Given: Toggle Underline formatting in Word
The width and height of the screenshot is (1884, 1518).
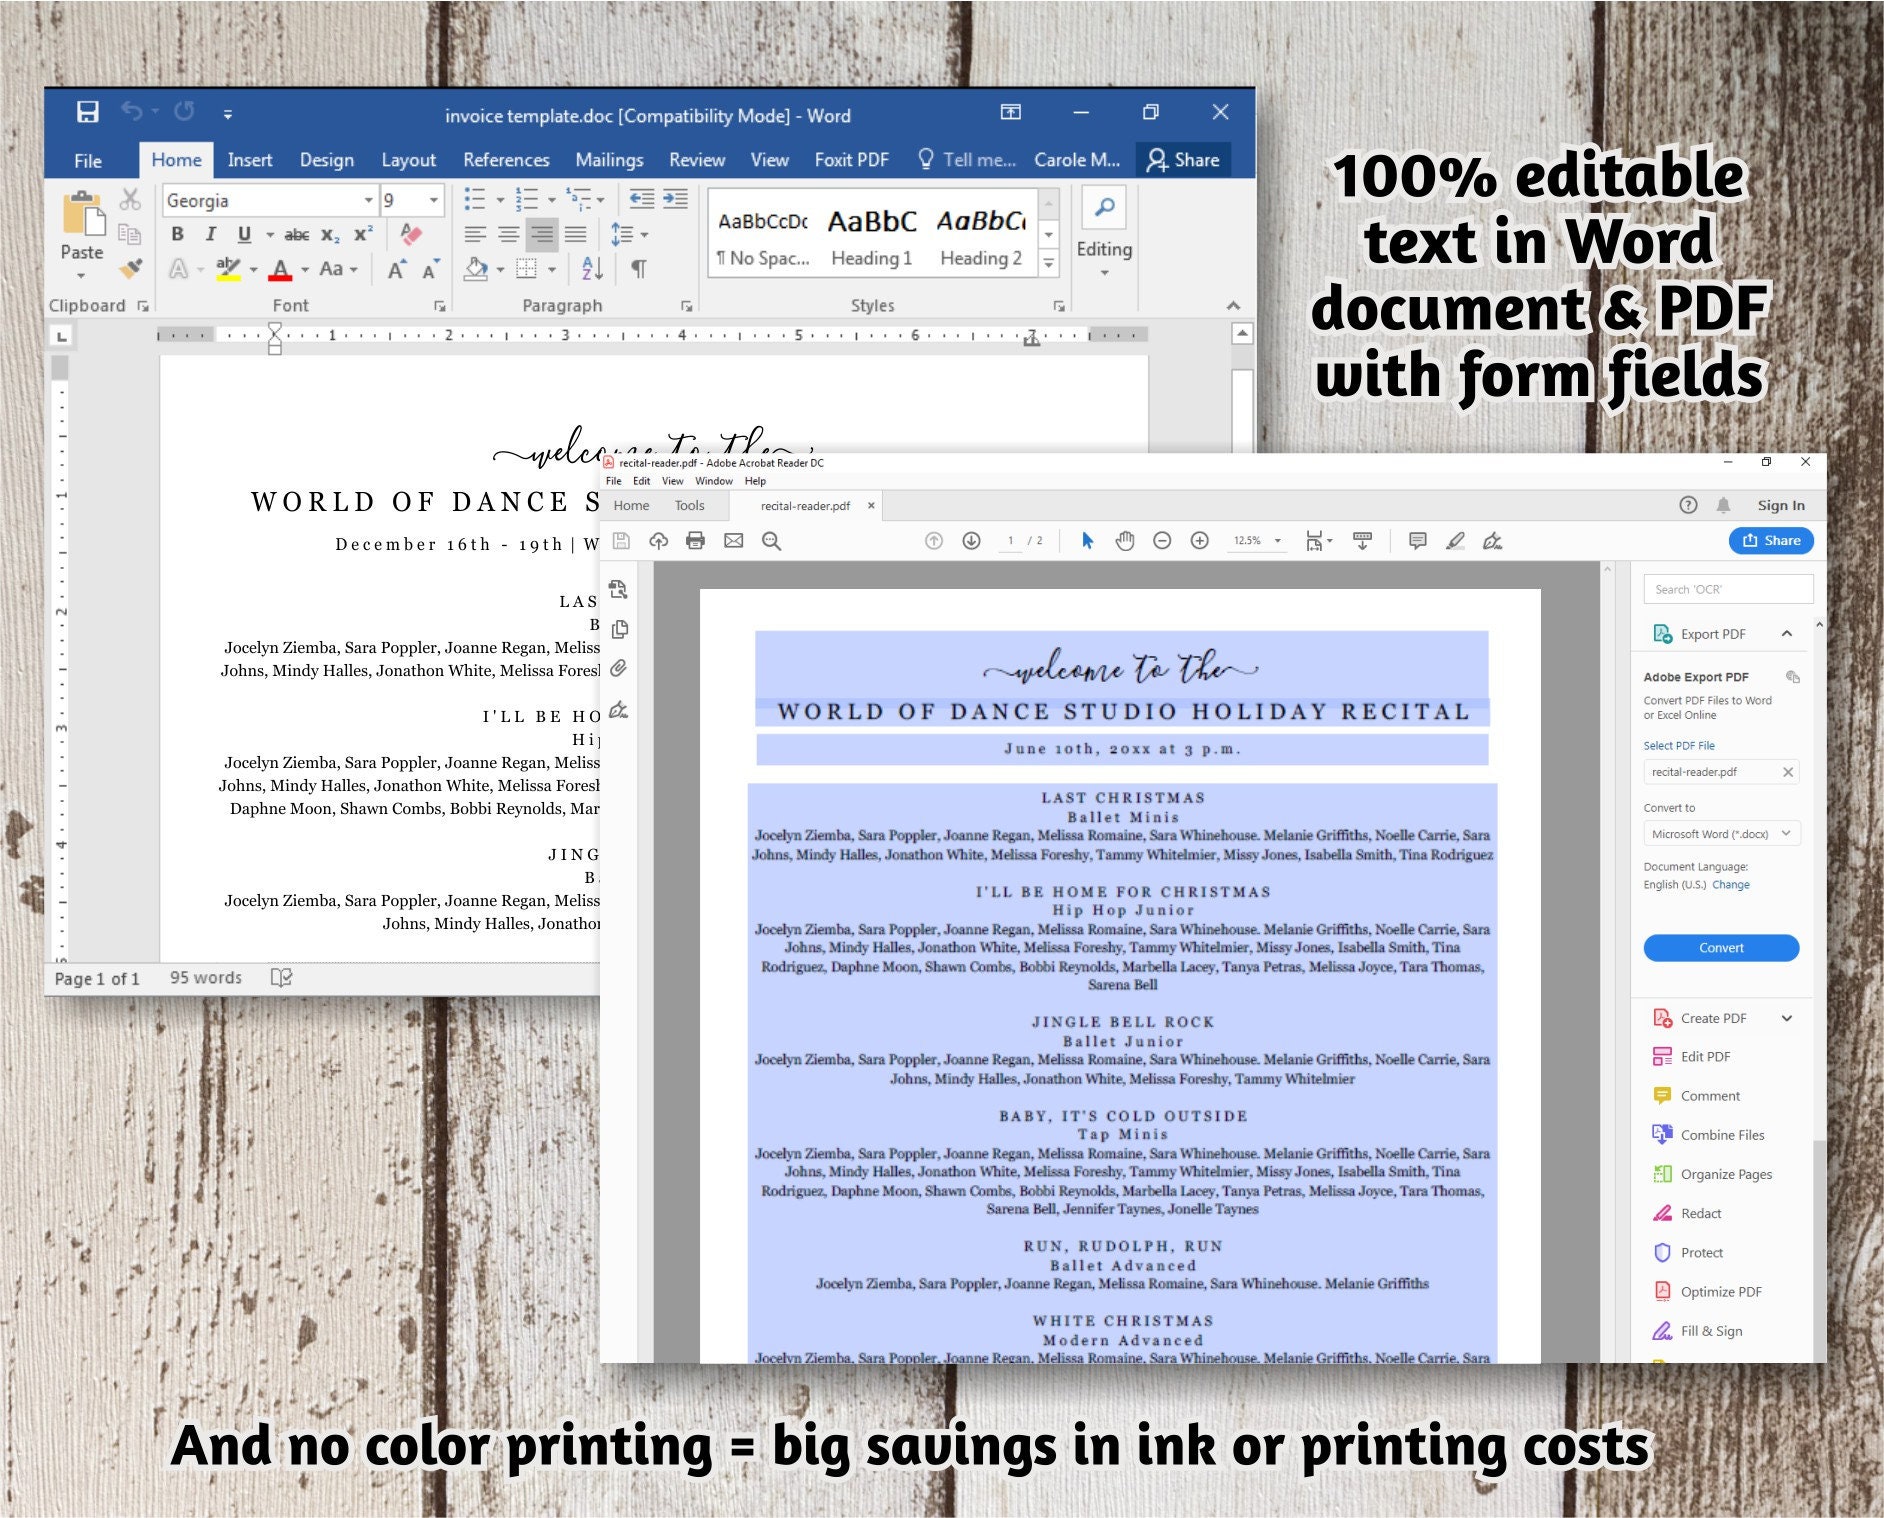Looking at the screenshot, I should coord(244,234).
